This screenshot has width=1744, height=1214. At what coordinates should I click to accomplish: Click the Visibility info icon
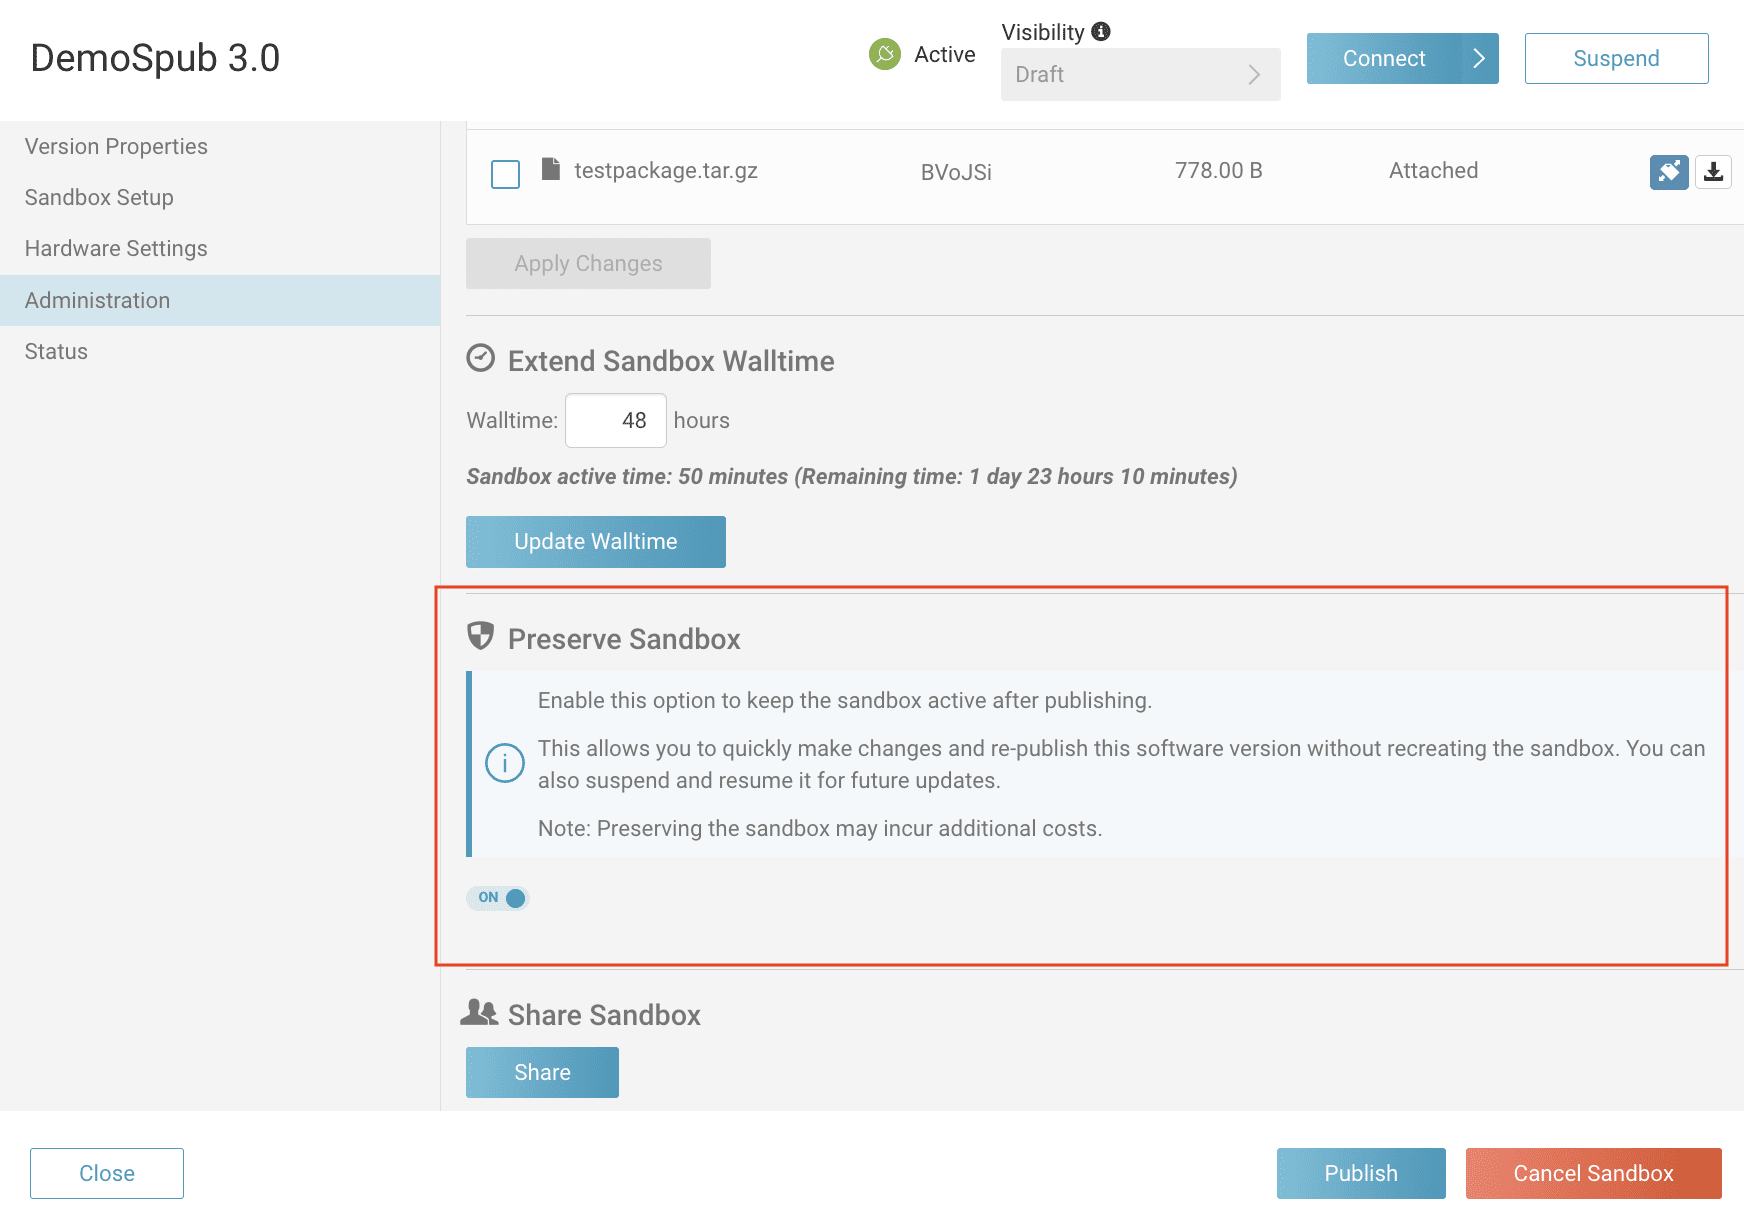click(1101, 31)
